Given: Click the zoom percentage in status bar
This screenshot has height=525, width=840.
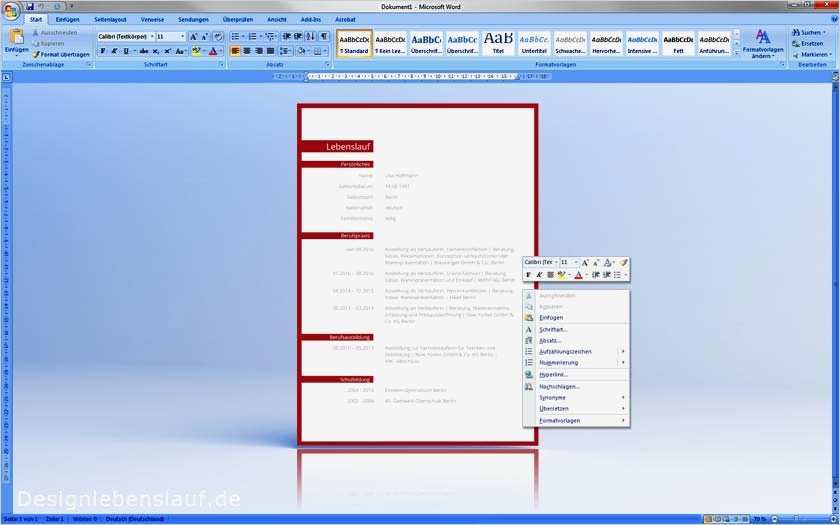Looking at the screenshot, I should pyautogui.click(x=760, y=520).
